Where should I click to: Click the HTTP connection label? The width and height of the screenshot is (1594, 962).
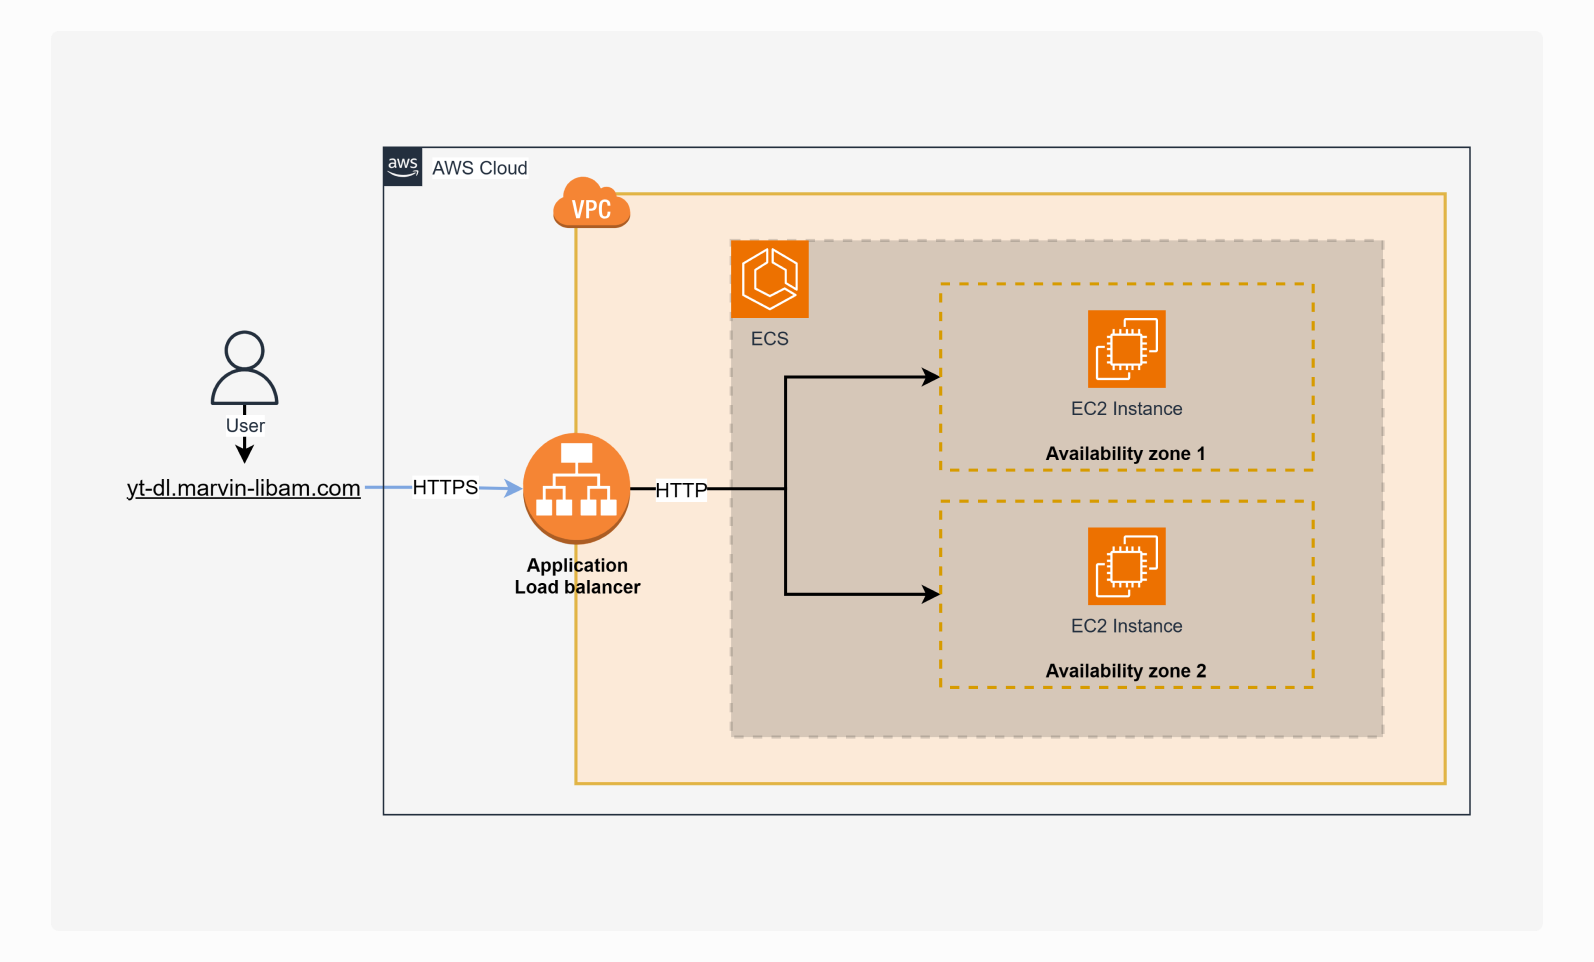681,490
